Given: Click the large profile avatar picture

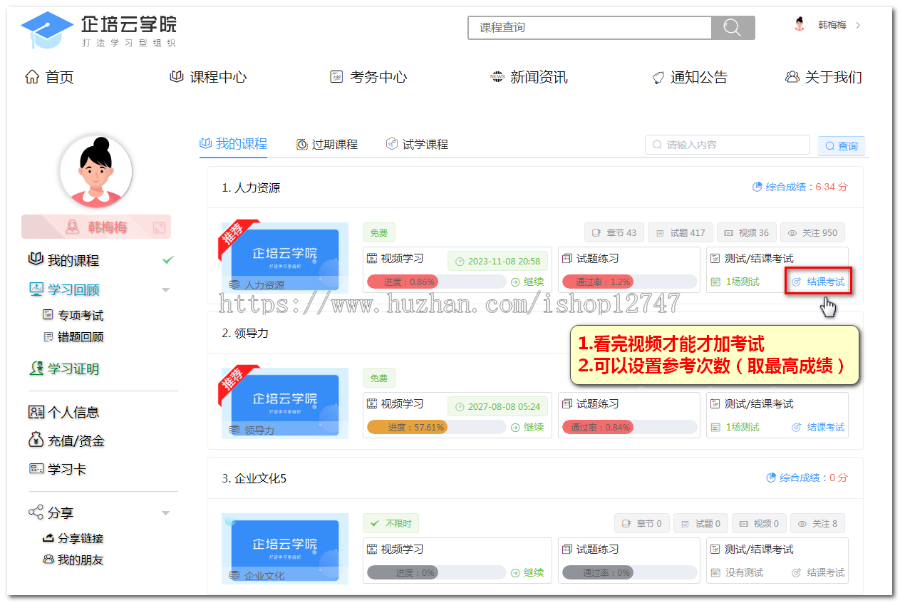Looking at the screenshot, I should (x=96, y=172).
